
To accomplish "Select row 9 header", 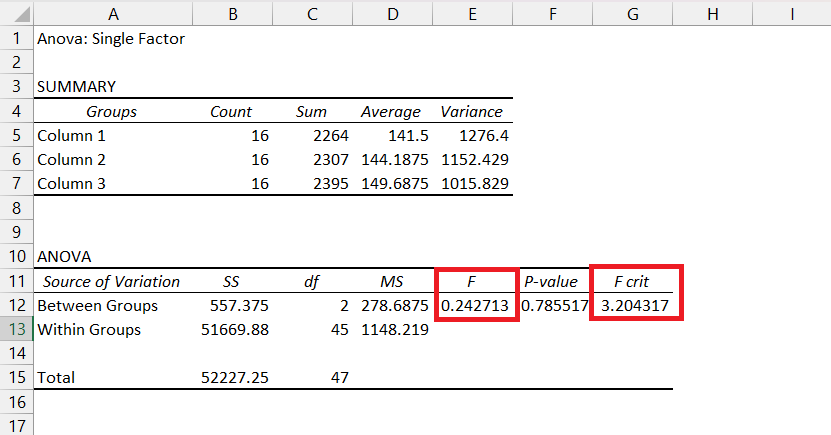I will 16,232.
